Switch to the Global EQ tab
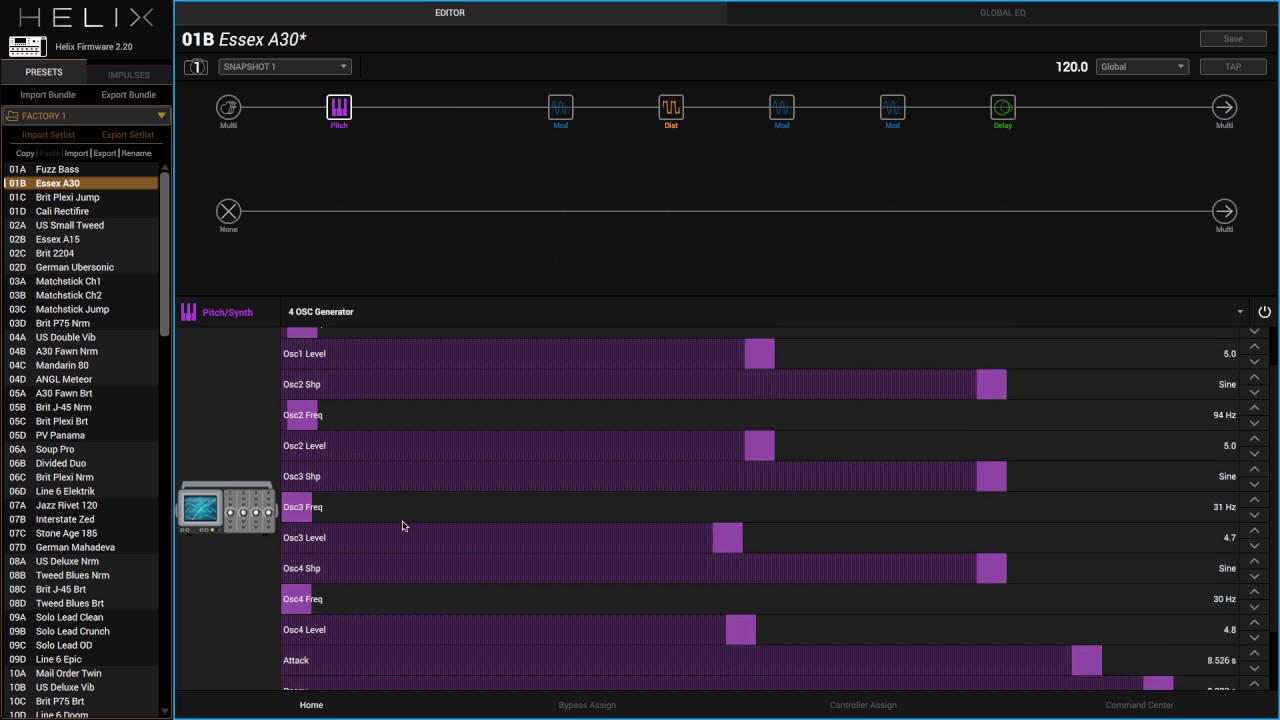Image resolution: width=1280 pixels, height=720 pixels. pyautogui.click(x=1002, y=13)
